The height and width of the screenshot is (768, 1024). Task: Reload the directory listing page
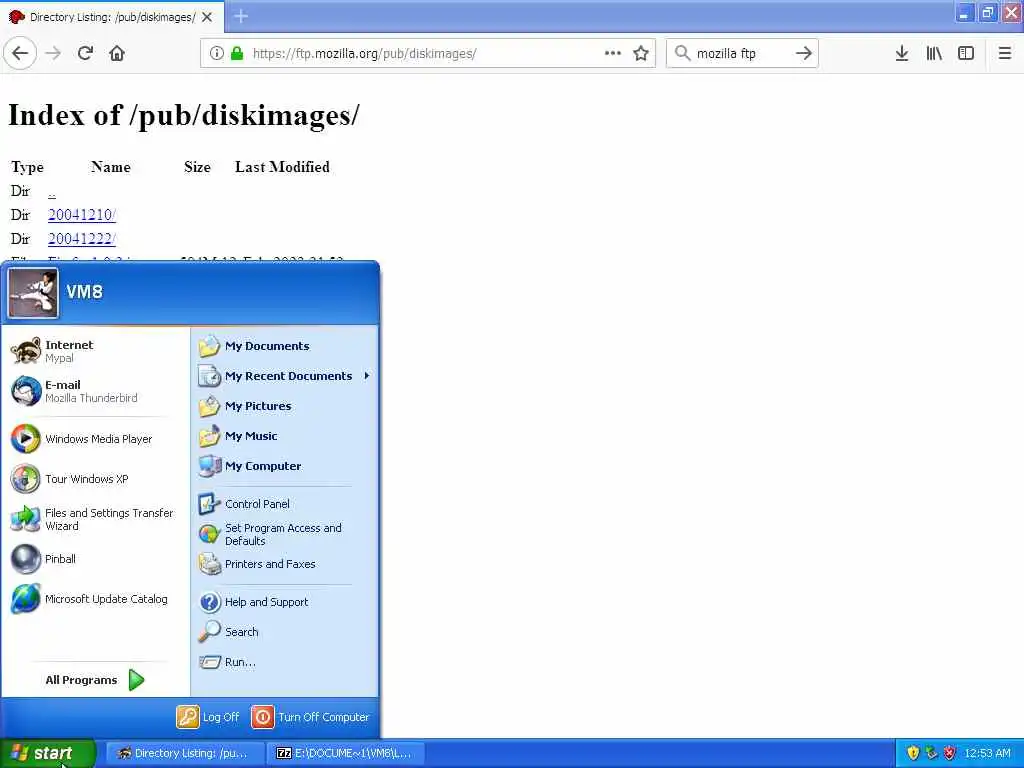point(86,53)
